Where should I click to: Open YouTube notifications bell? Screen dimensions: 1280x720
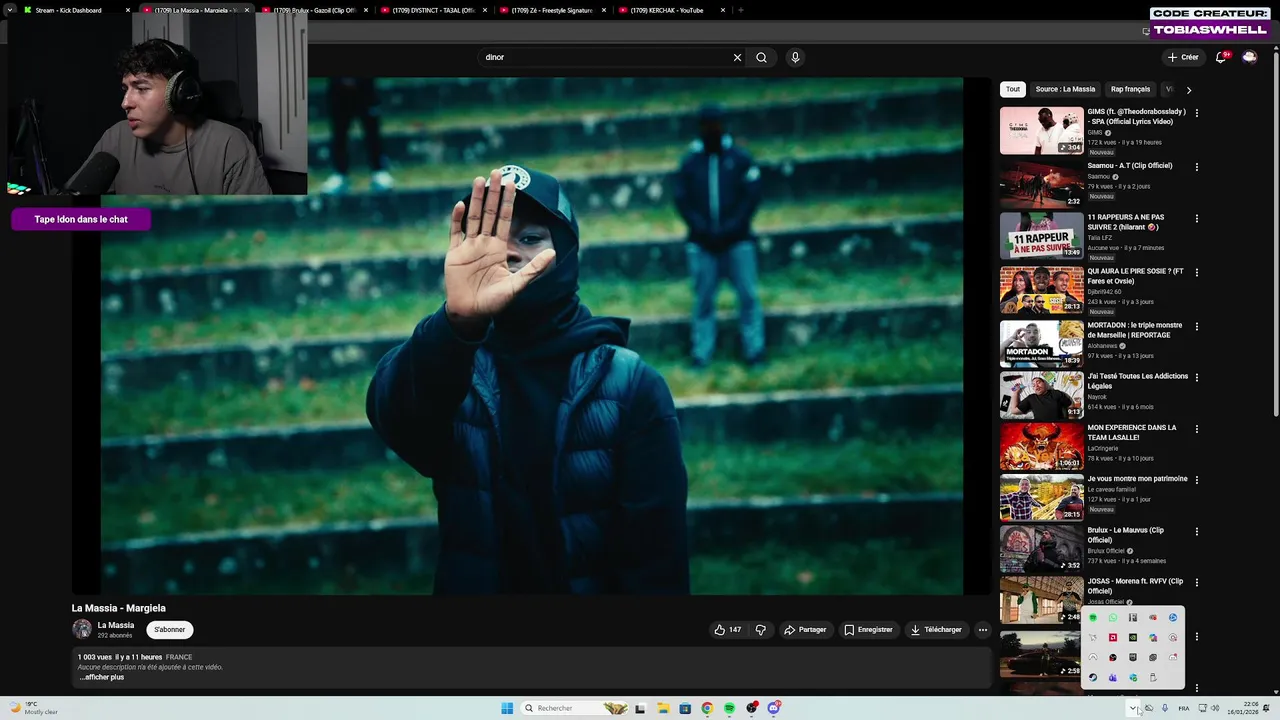(1221, 57)
